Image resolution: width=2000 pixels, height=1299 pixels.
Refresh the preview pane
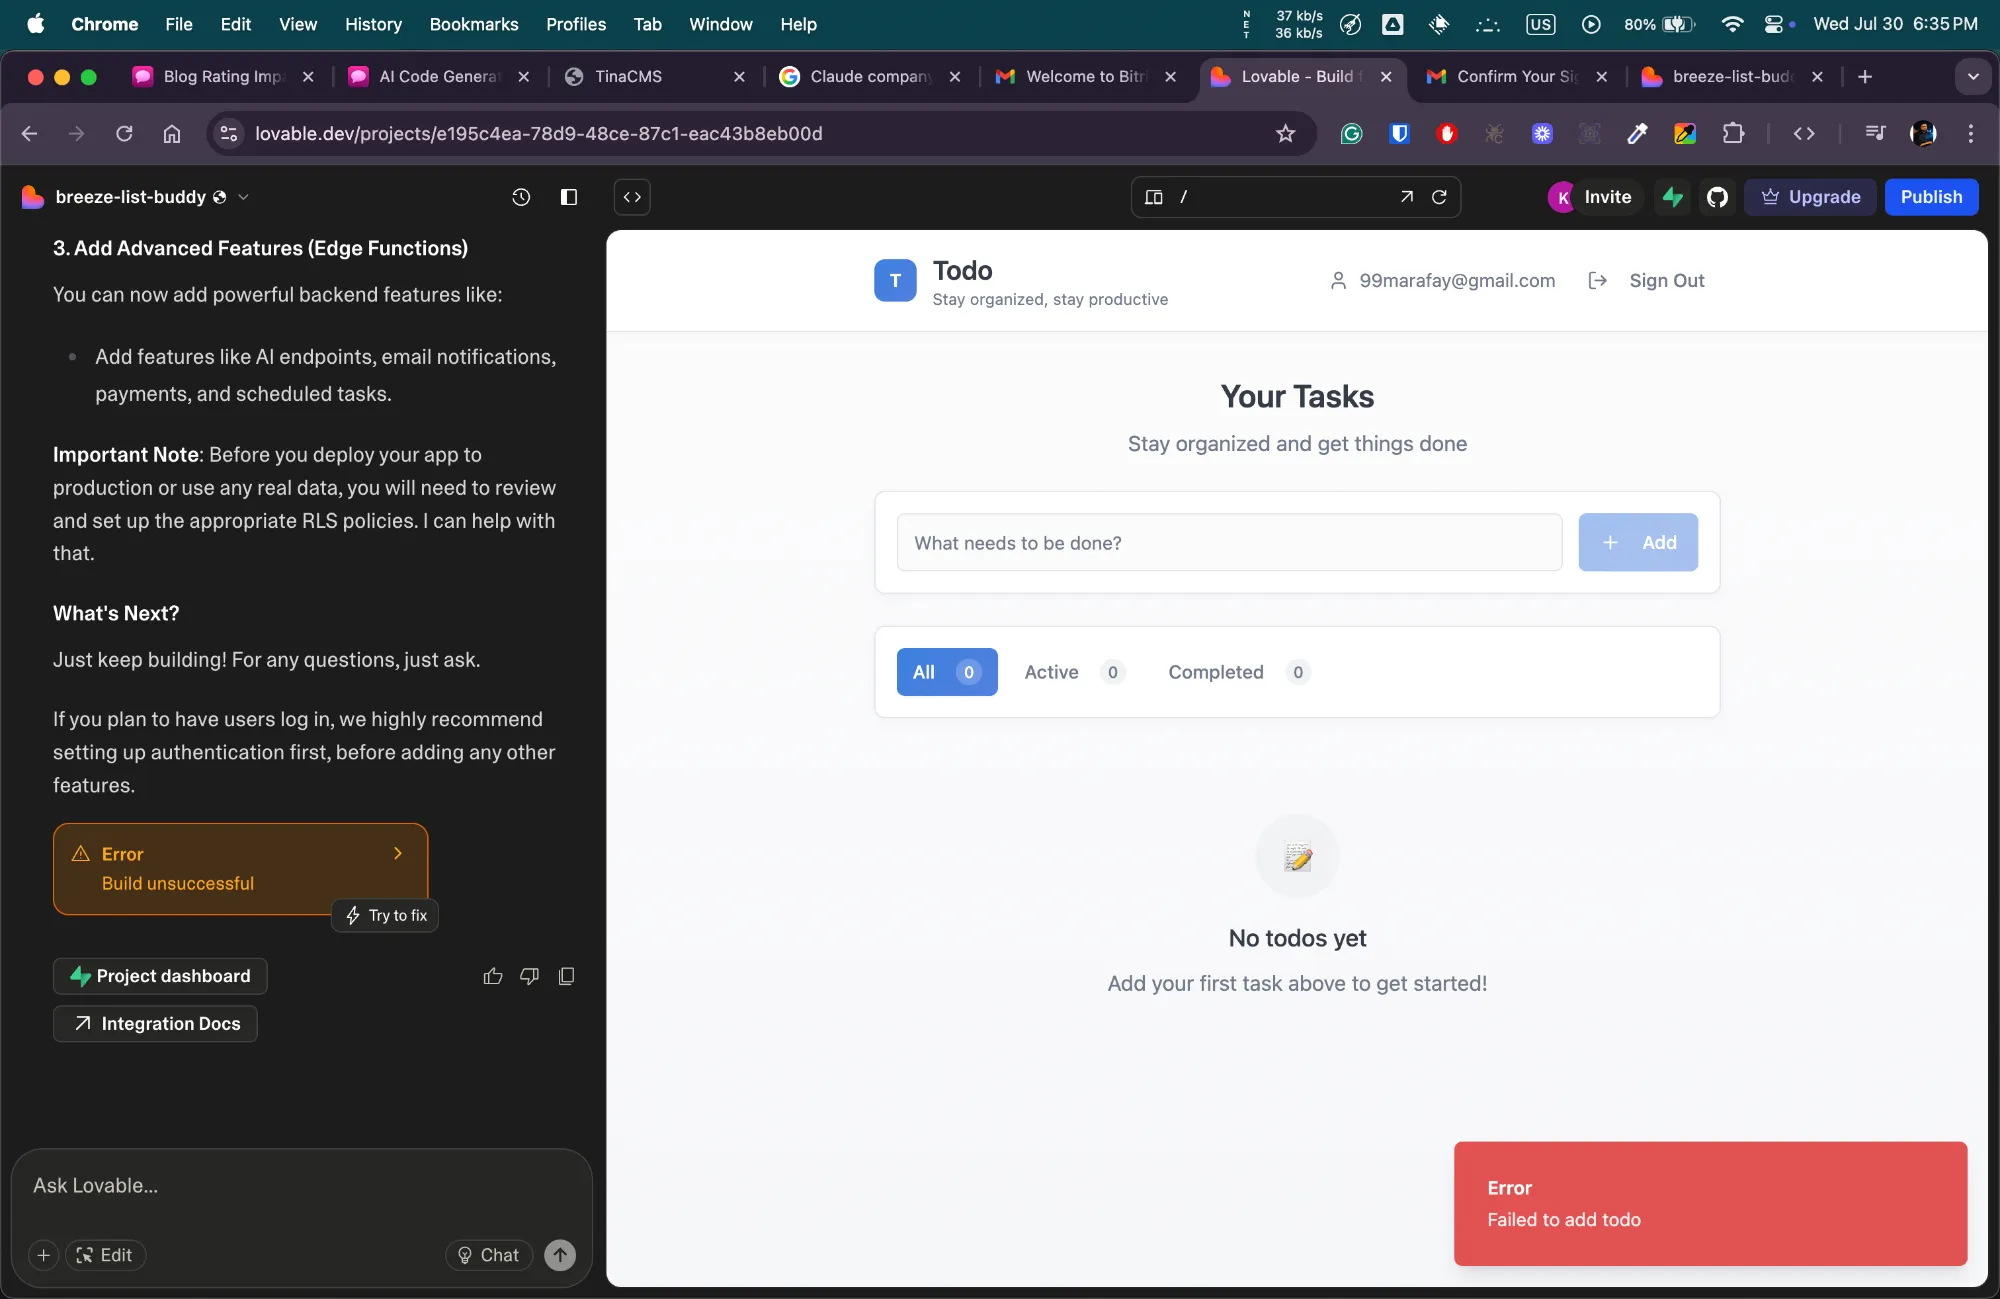1439,197
